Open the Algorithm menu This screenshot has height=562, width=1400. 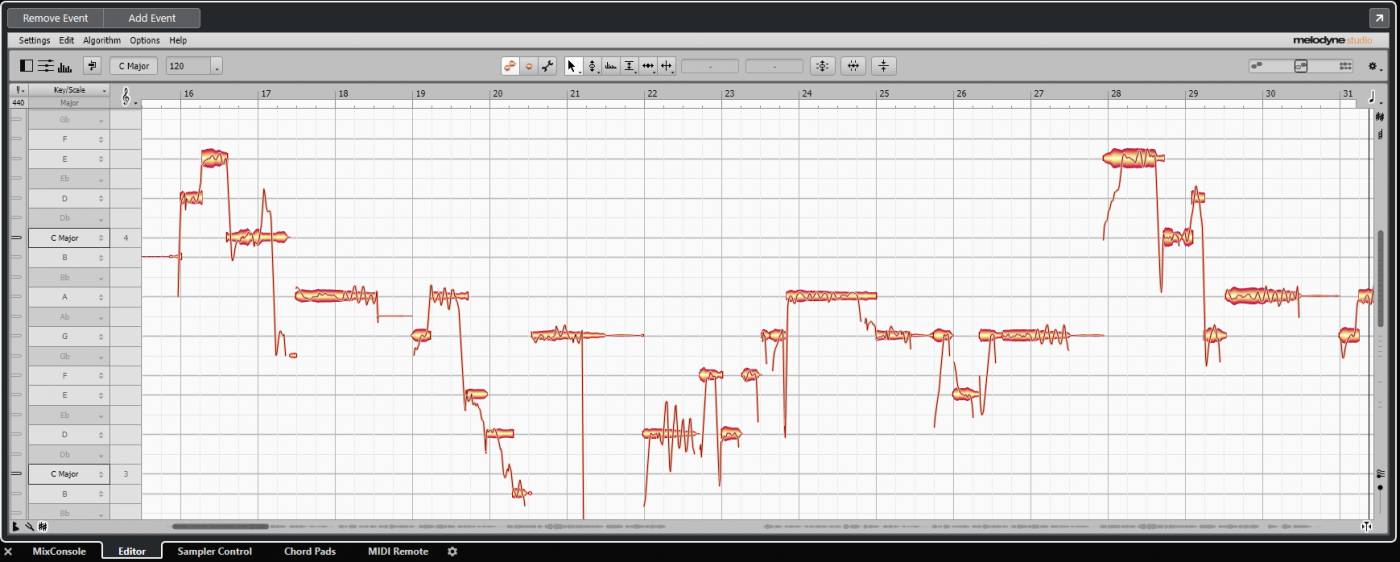(102, 40)
